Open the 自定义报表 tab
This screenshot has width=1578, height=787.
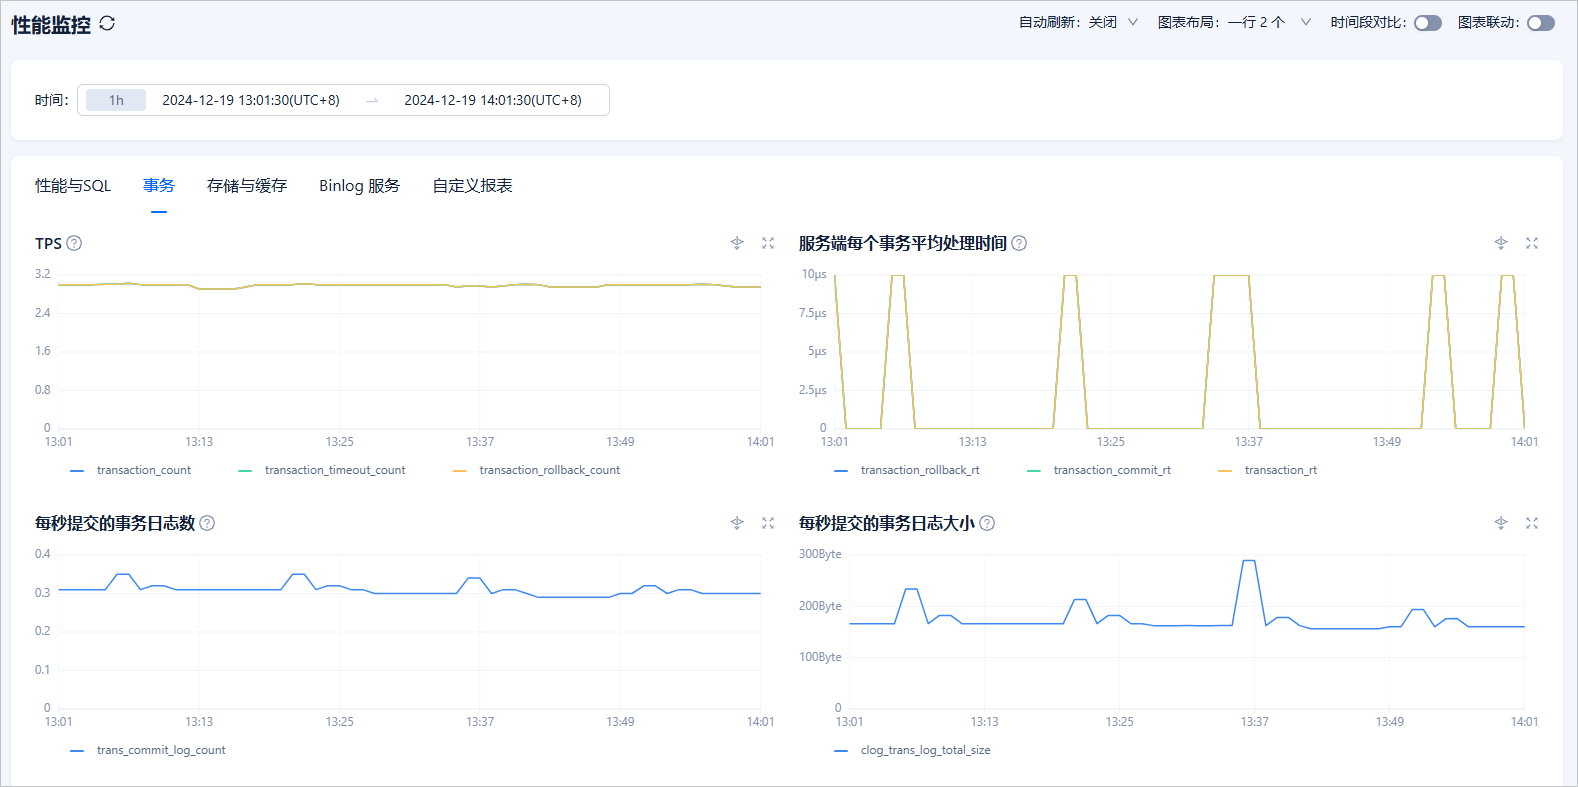pos(472,186)
